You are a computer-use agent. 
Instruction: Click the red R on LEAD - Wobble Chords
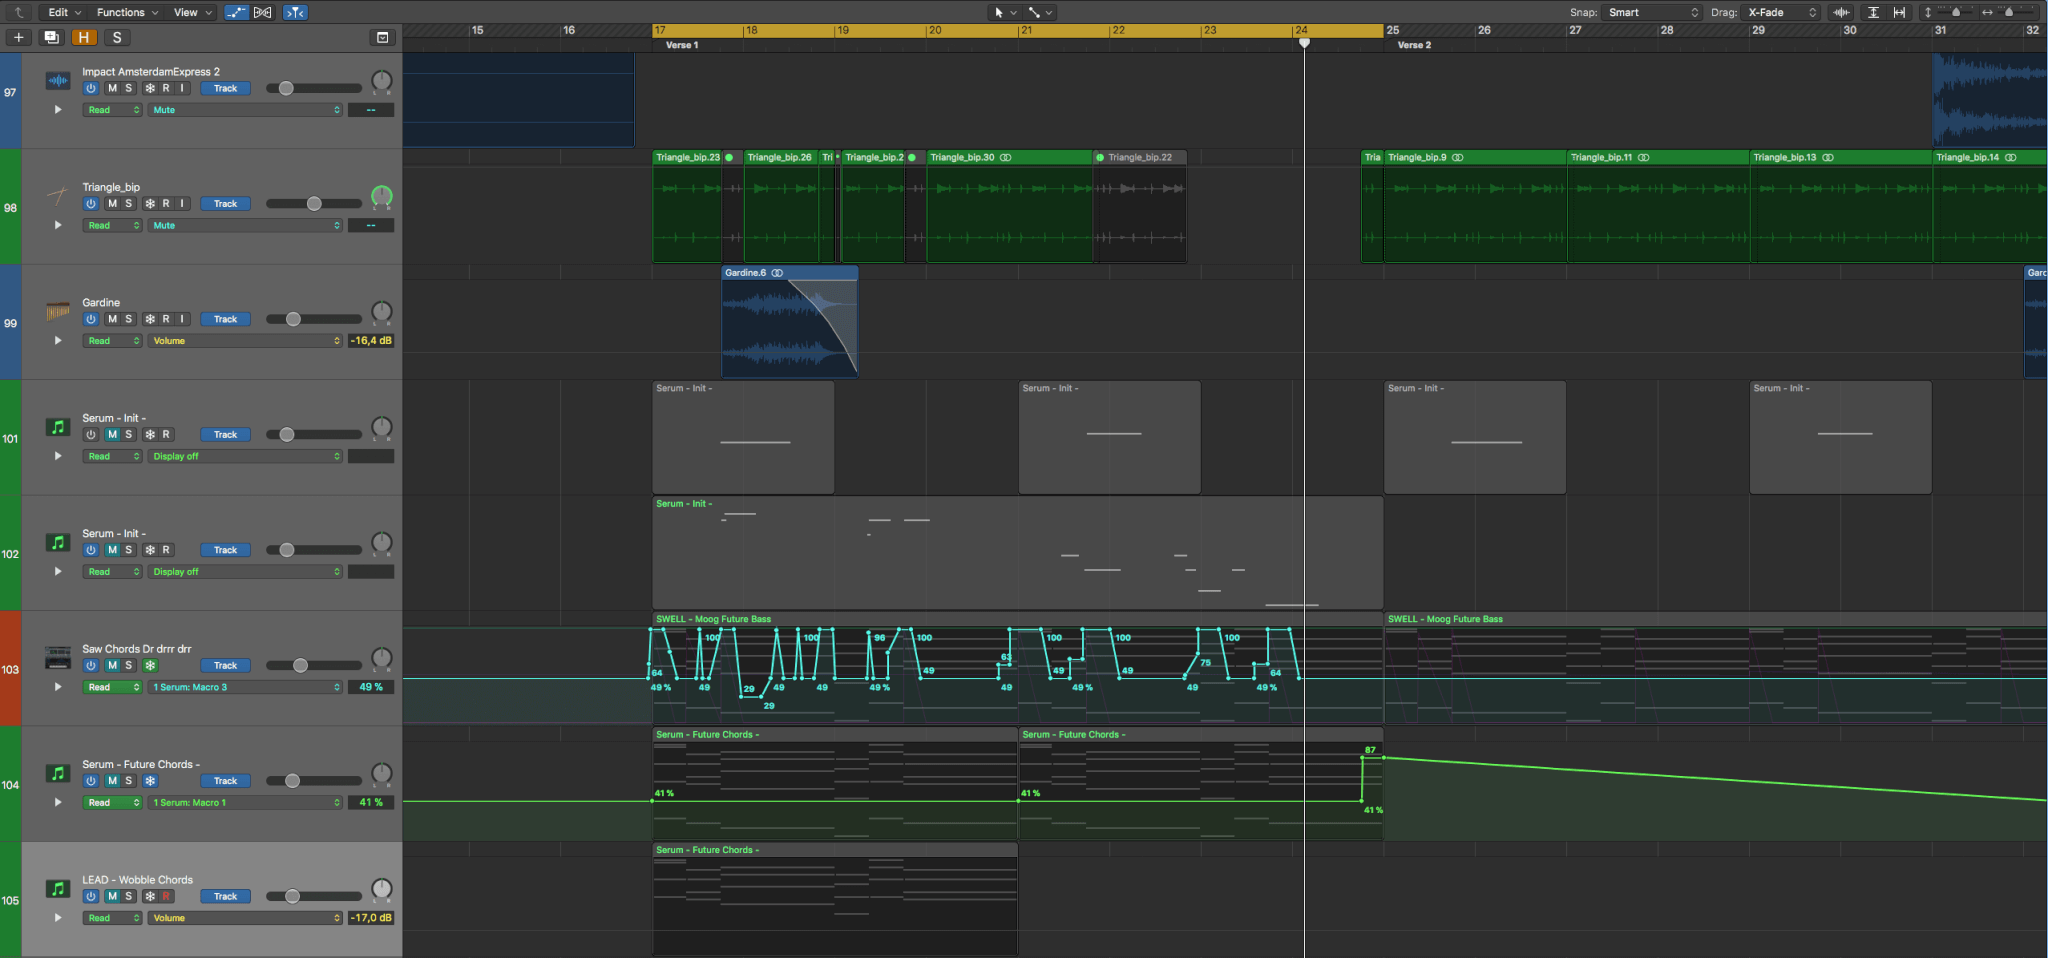pos(166,896)
